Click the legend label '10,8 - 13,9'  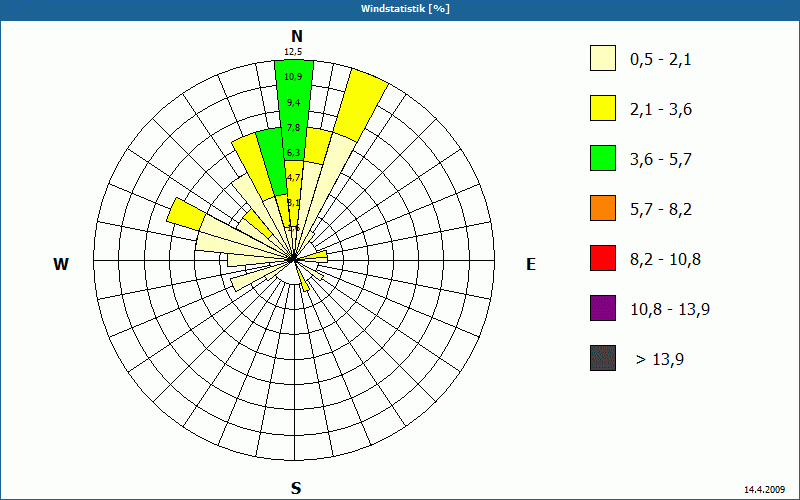670,310
